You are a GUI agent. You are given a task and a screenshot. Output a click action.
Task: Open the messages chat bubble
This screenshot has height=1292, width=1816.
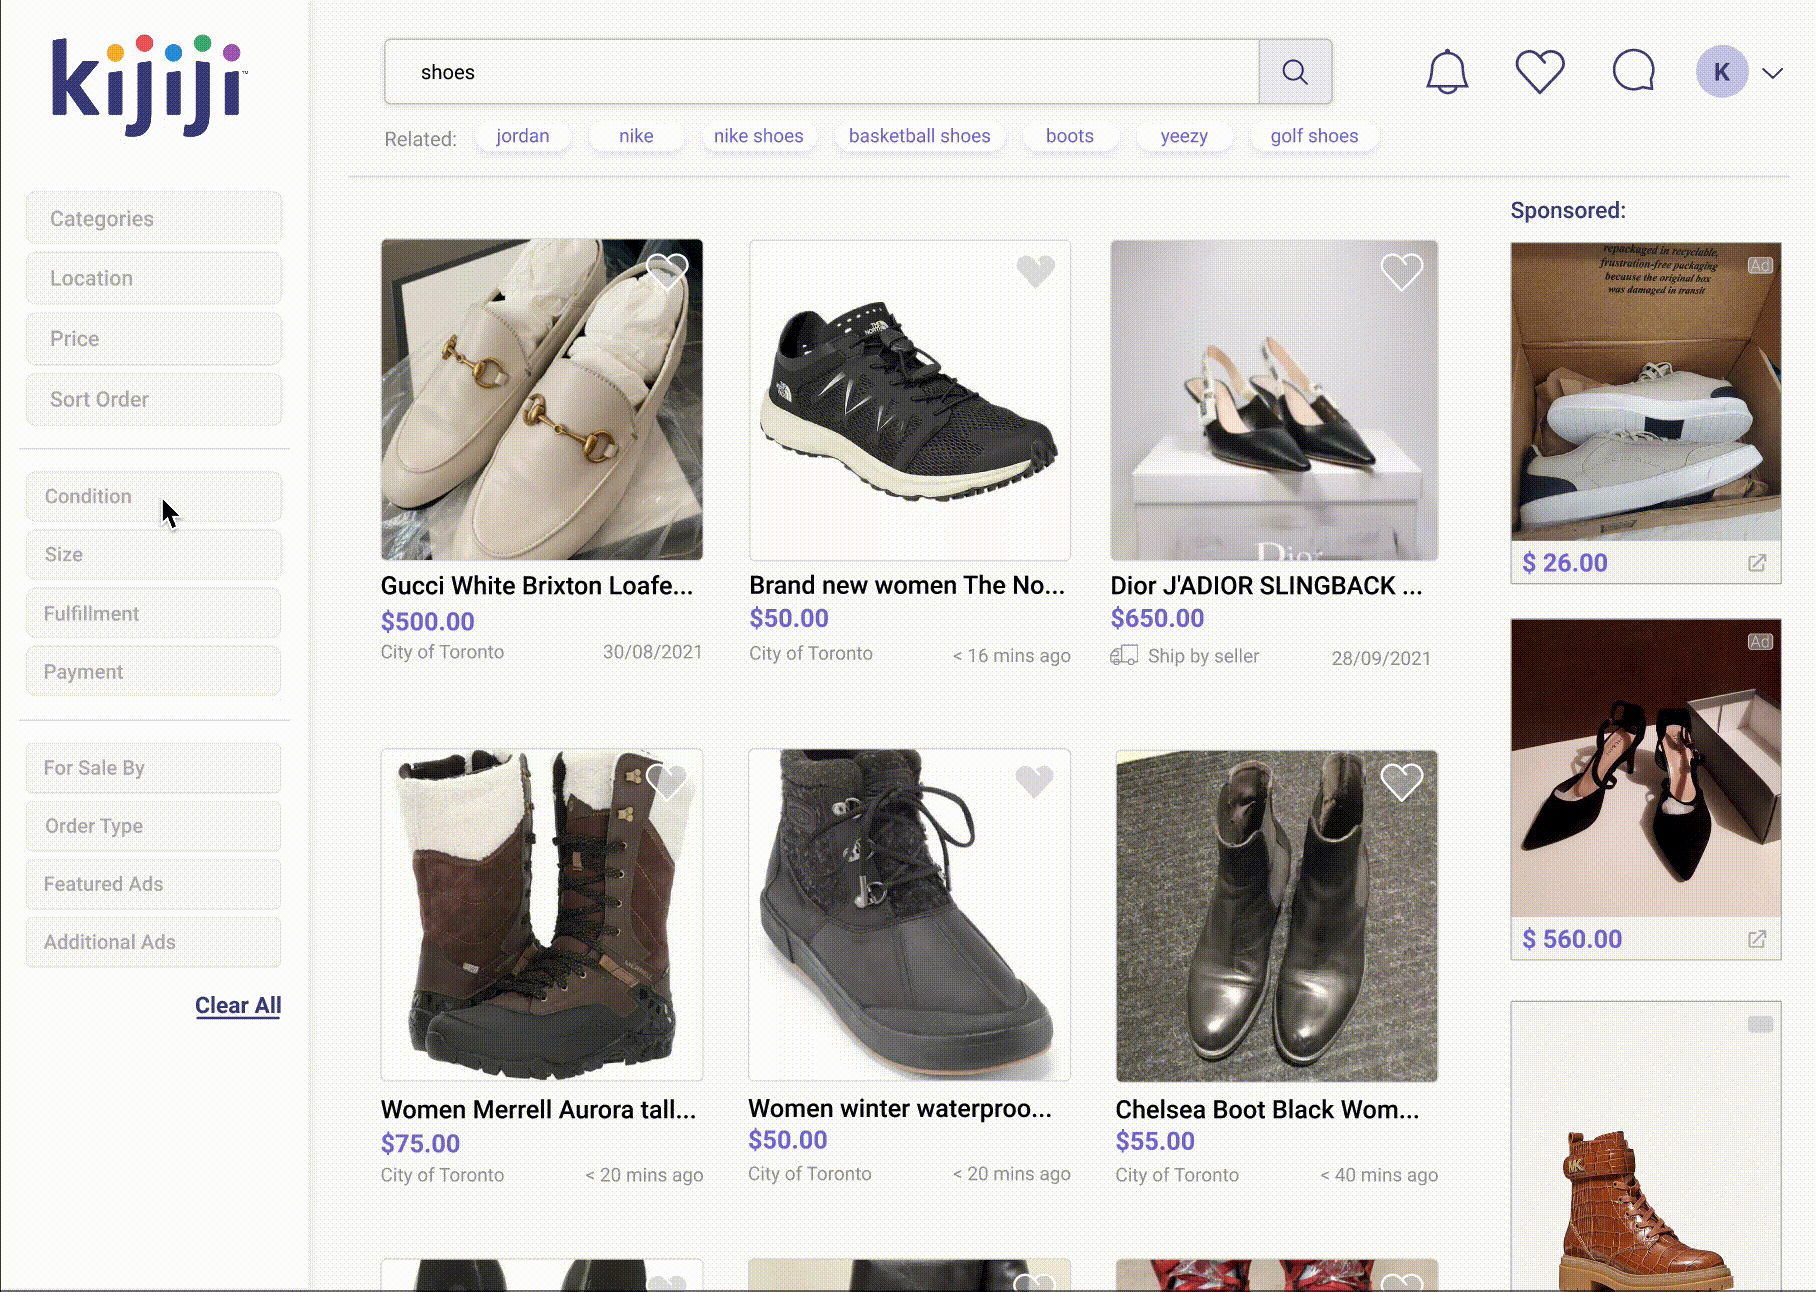pyautogui.click(x=1634, y=71)
